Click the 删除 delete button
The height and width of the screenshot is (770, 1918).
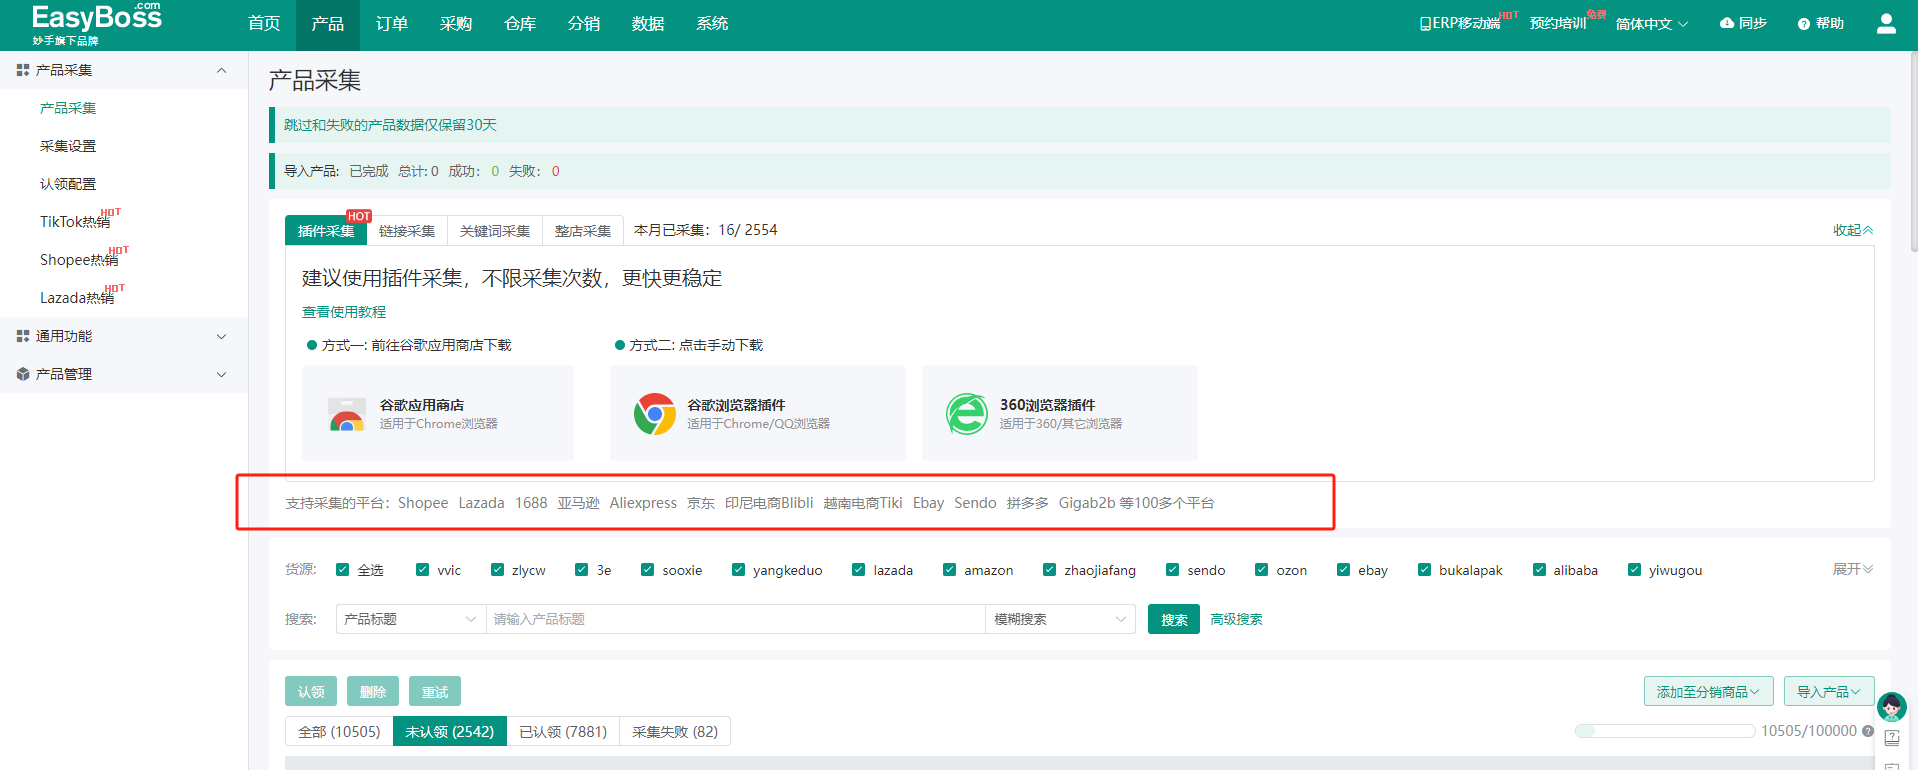point(373,691)
